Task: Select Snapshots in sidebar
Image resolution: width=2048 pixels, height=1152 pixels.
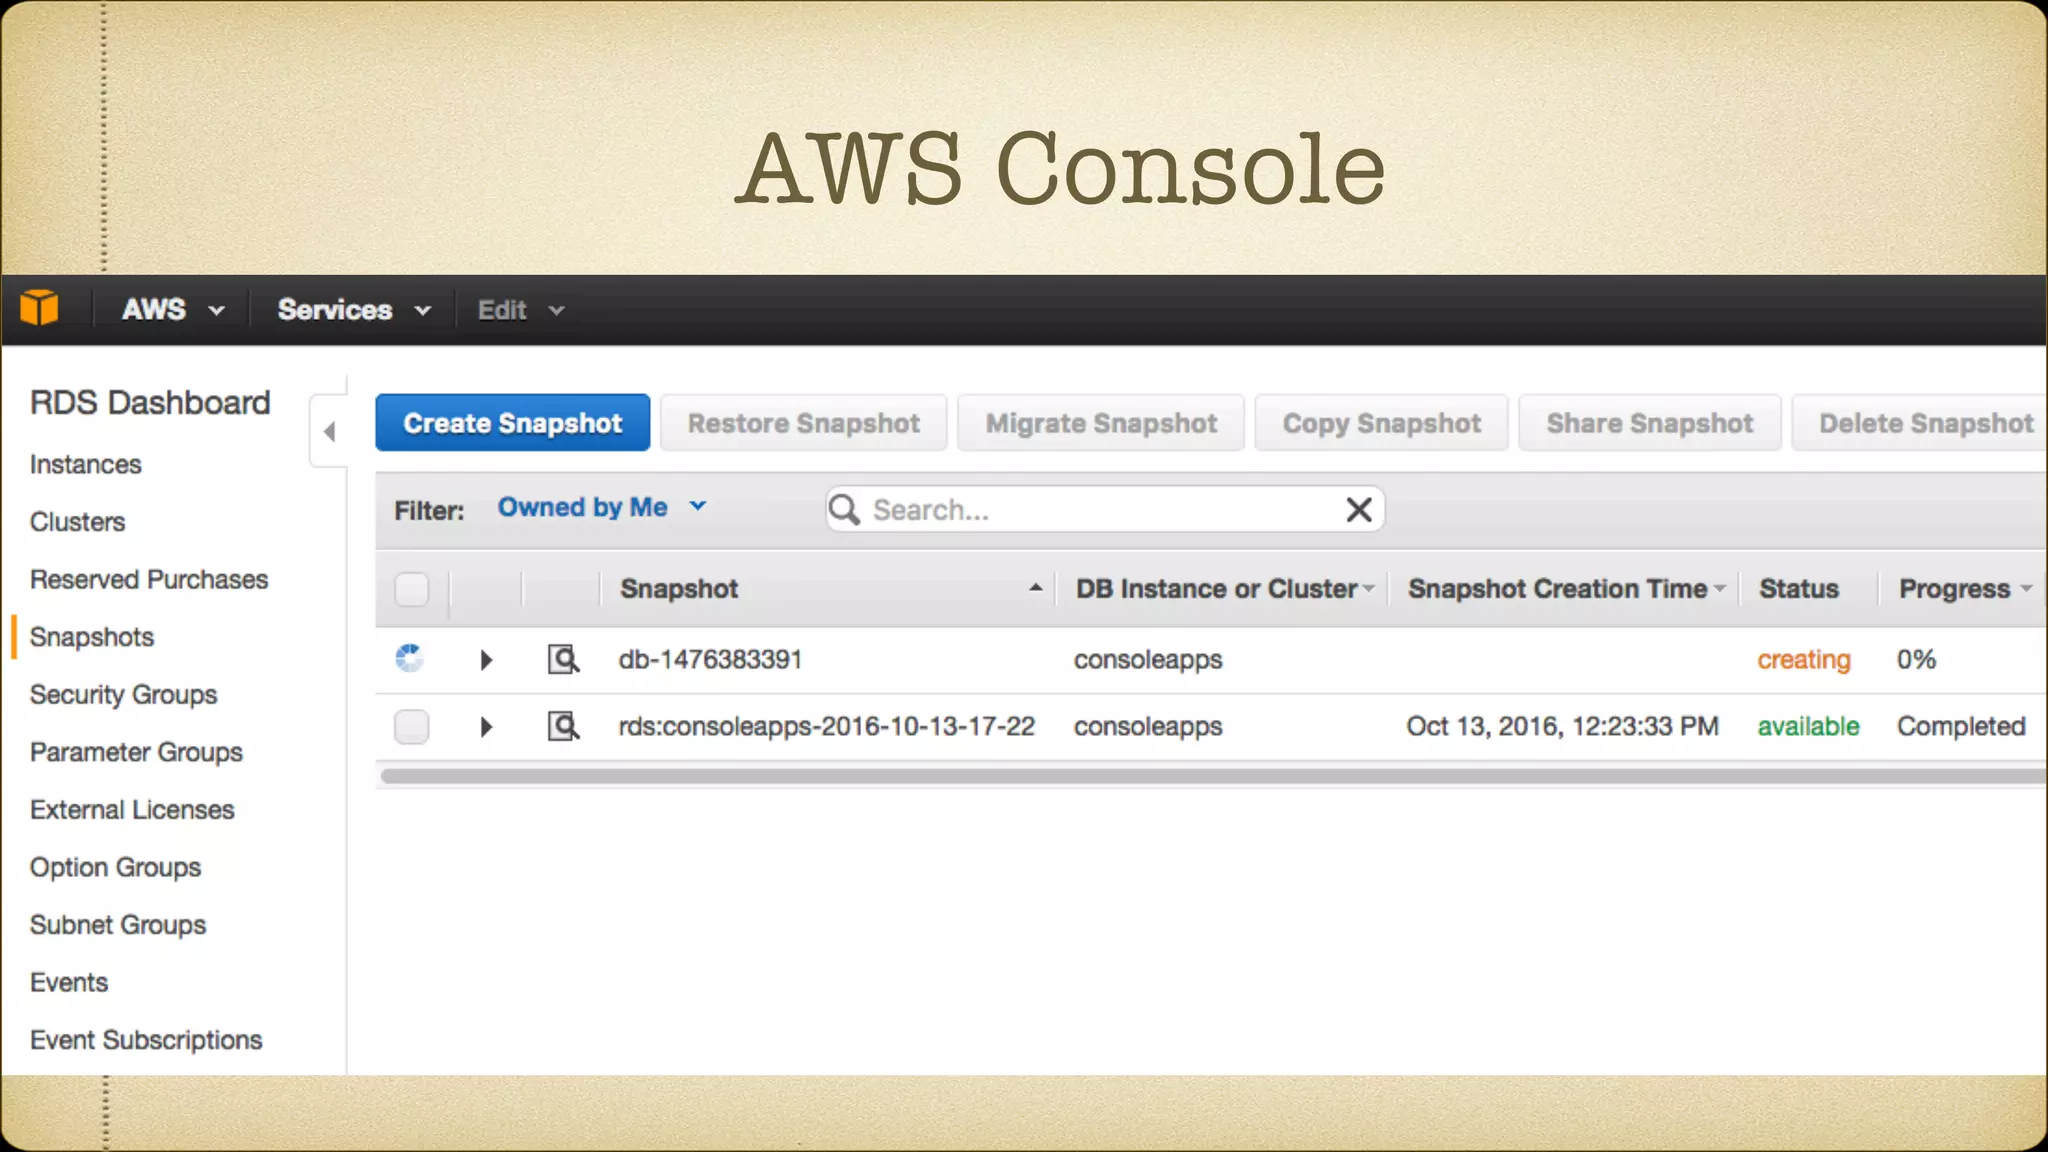Action: point(91,637)
